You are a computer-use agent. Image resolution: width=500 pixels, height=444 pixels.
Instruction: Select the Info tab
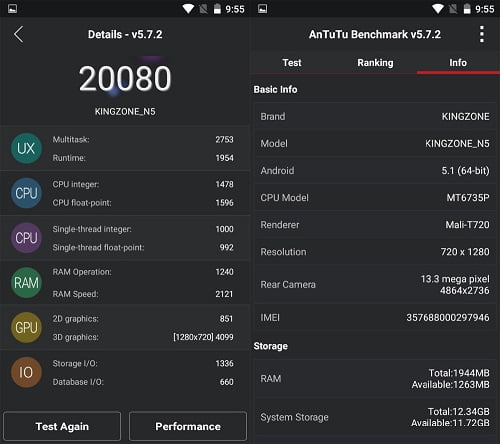[x=458, y=63]
